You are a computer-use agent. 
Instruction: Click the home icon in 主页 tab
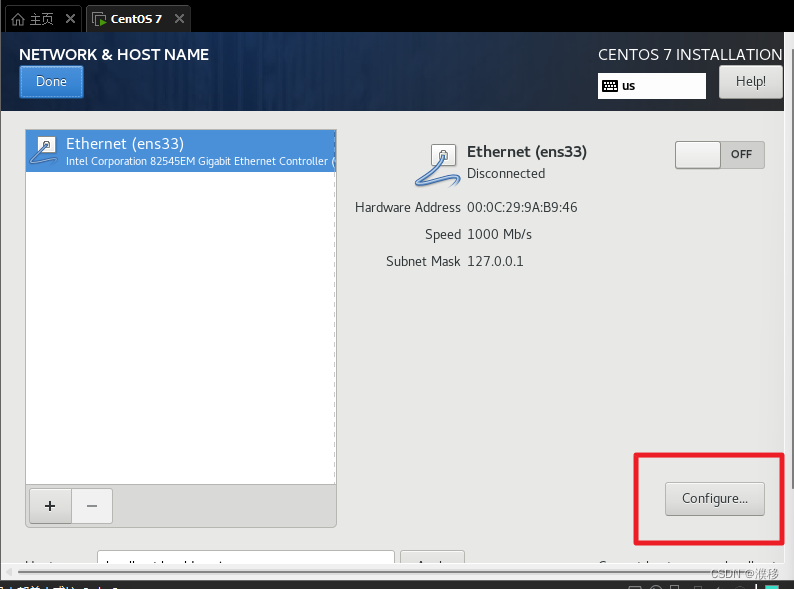tap(18, 19)
